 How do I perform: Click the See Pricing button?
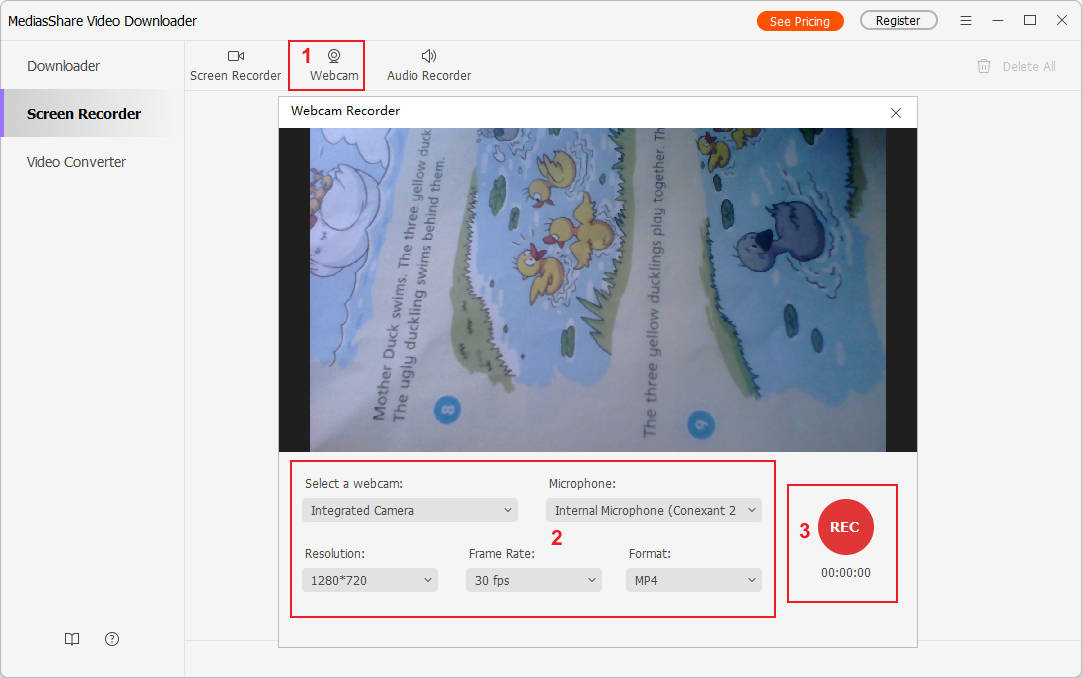click(x=800, y=21)
